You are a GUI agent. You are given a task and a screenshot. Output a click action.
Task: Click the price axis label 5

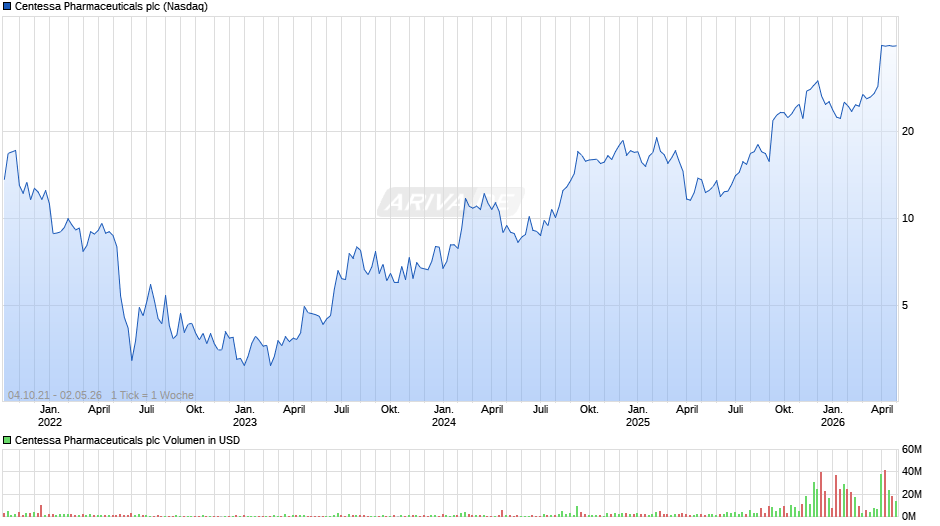pyautogui.click(x=905, y=305)
